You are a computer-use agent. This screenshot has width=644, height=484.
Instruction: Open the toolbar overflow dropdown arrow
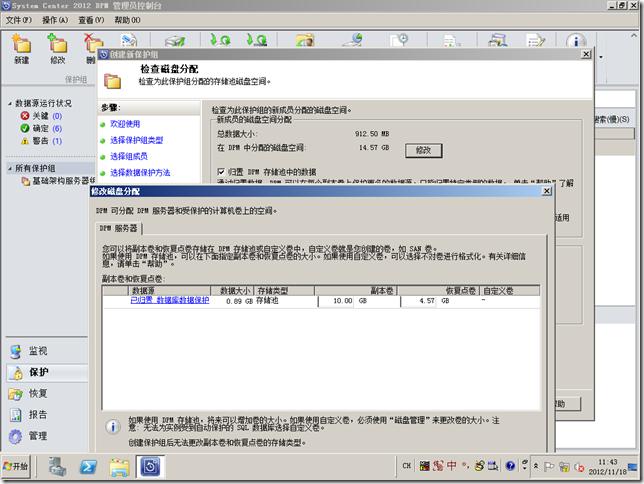[601, 57]
